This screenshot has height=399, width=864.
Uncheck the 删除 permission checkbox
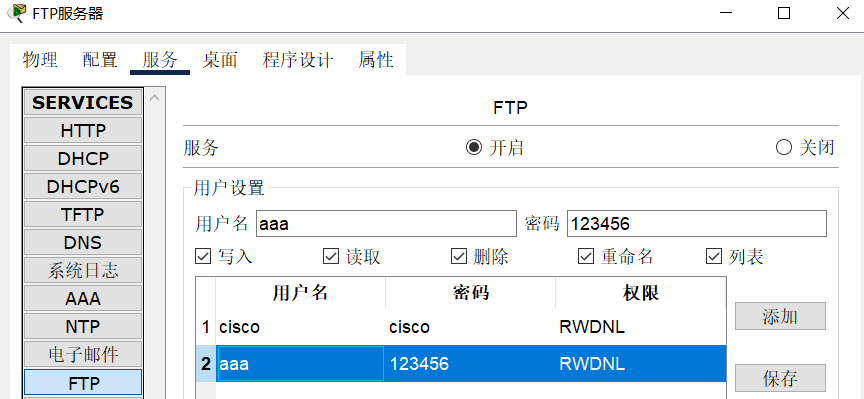(x=458, y=256)
